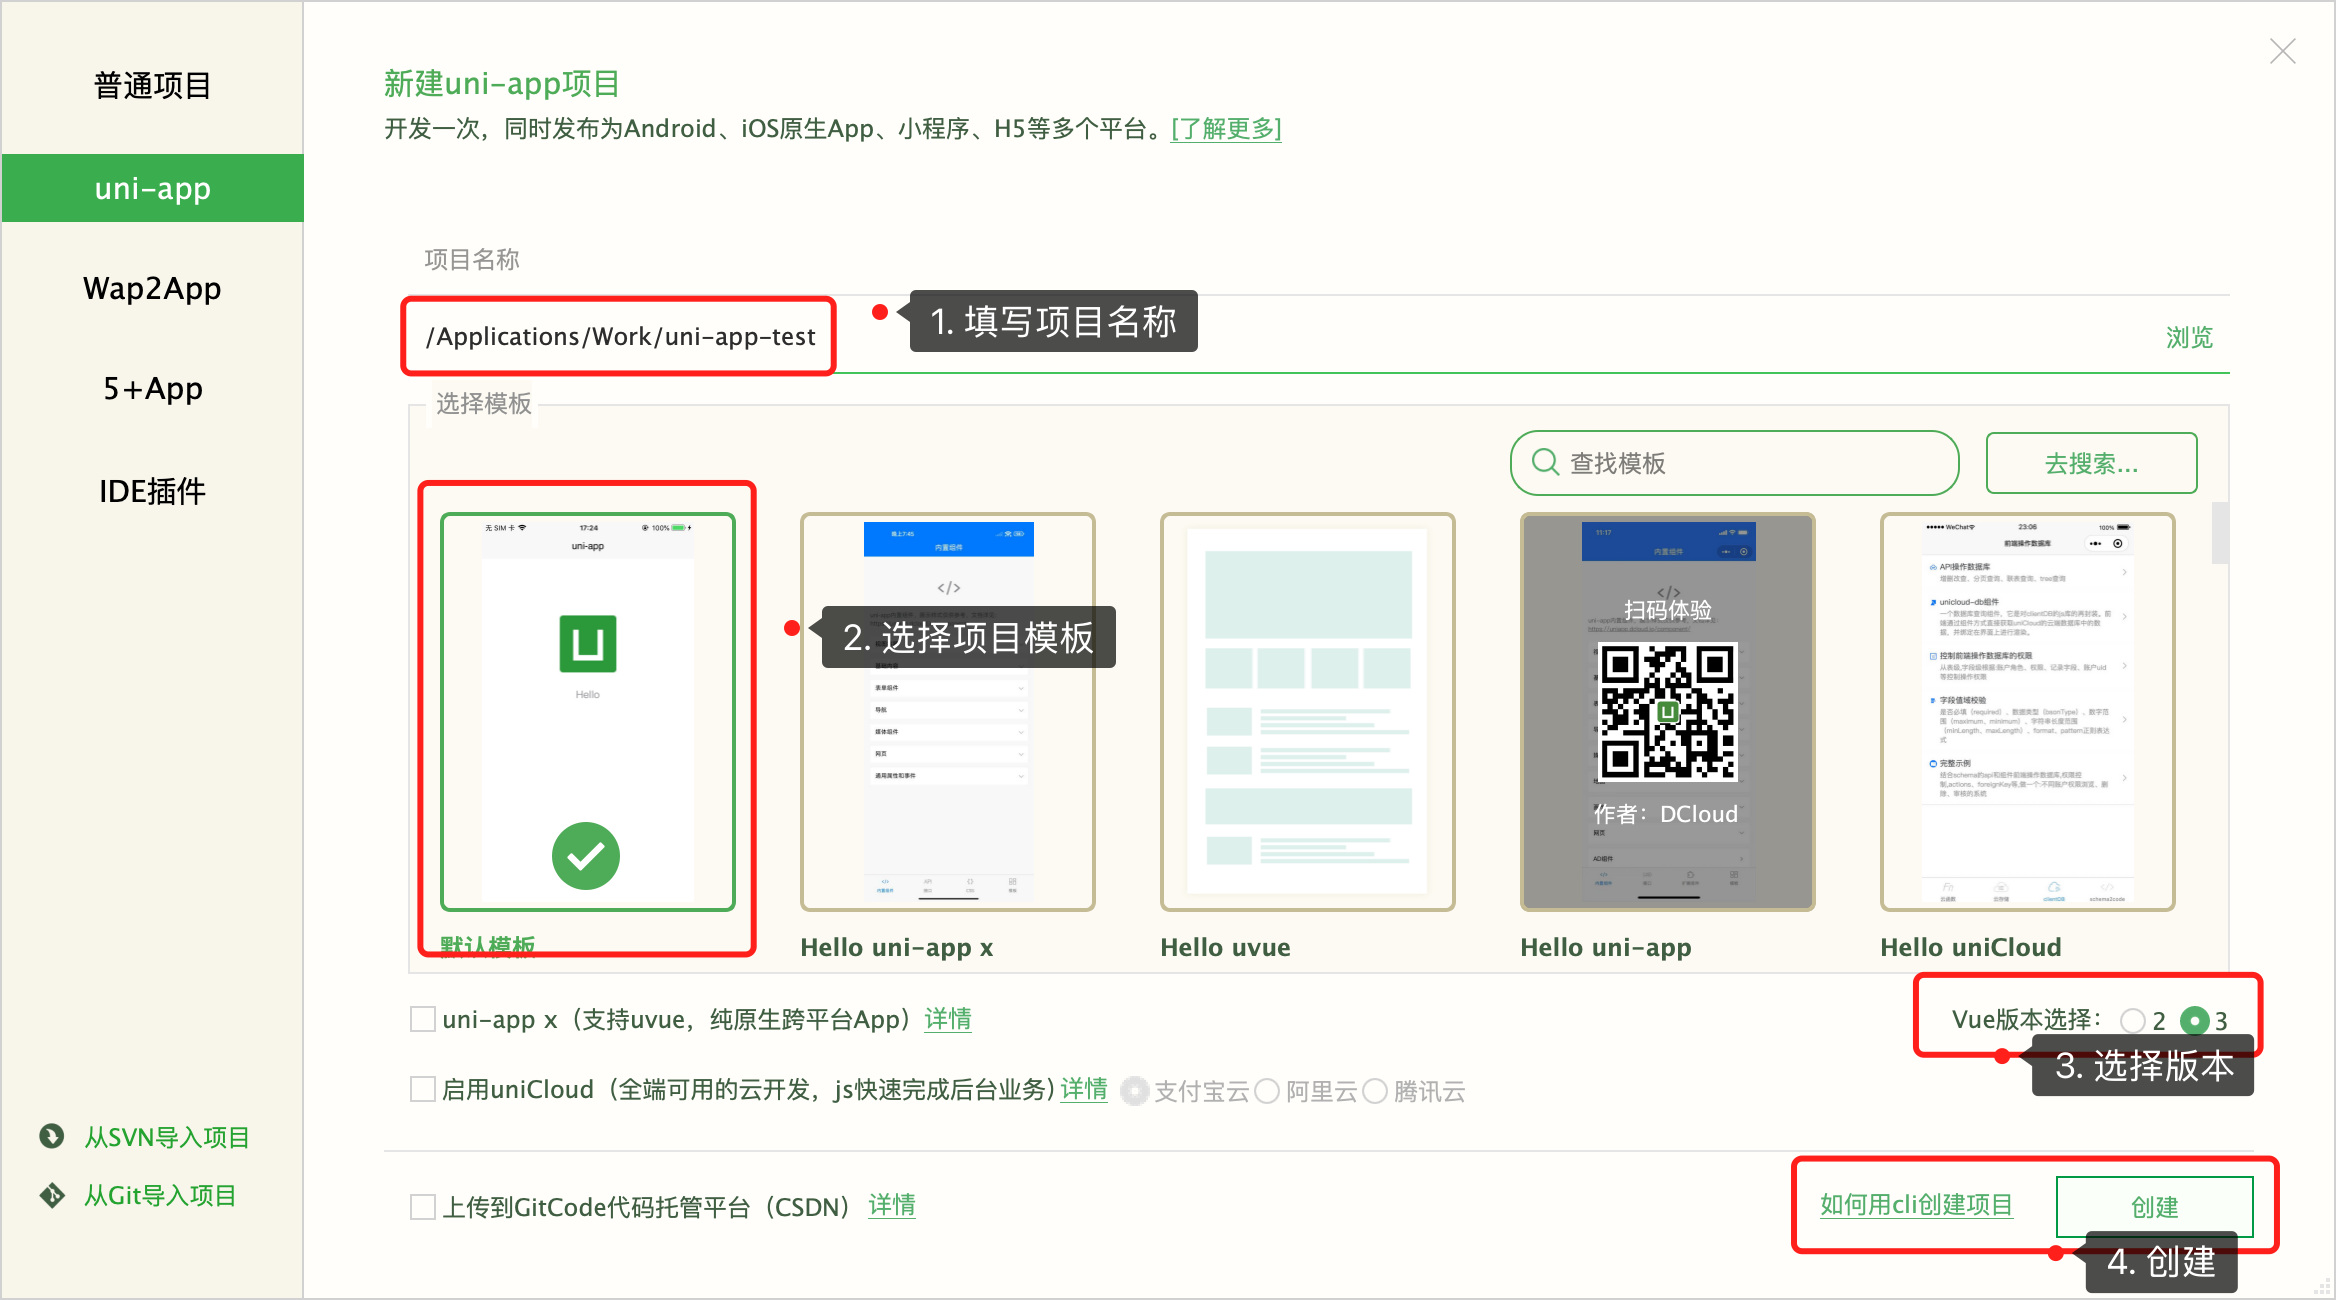Select Vue version 3 radio button
The width and height of the screenshot is (2336, 1300).
(2195, 1020)
